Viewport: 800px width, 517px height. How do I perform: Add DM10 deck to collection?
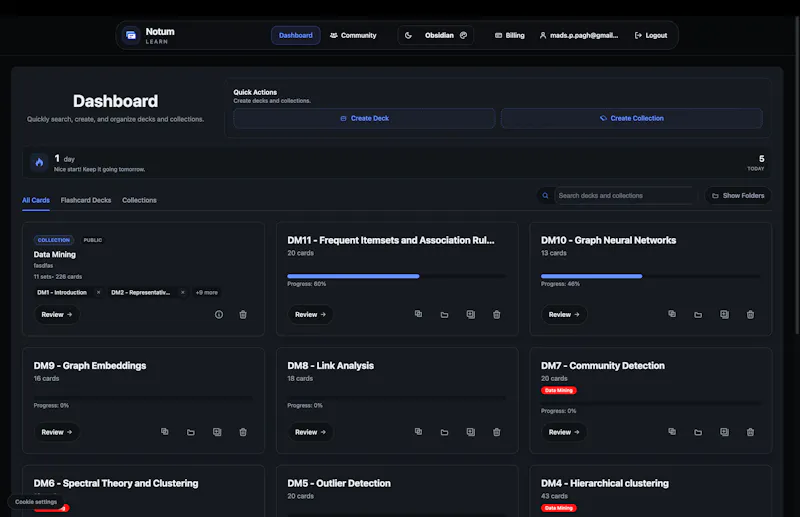tap(724, 314)
